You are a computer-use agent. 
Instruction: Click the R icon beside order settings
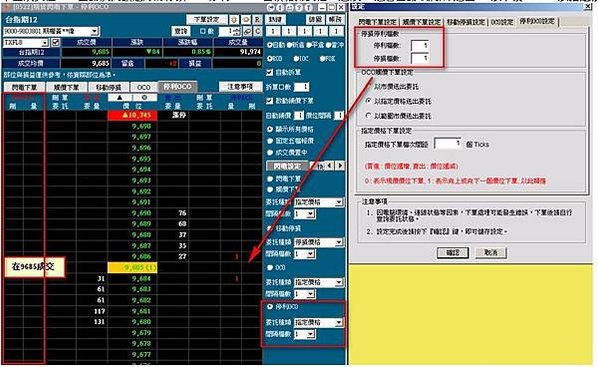click(x=257, y=19)
